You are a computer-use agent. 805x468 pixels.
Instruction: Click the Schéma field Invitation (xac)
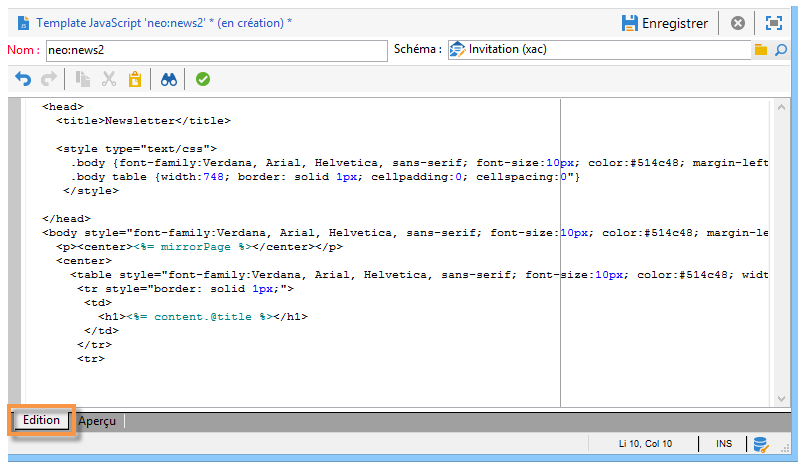[599, 50]
